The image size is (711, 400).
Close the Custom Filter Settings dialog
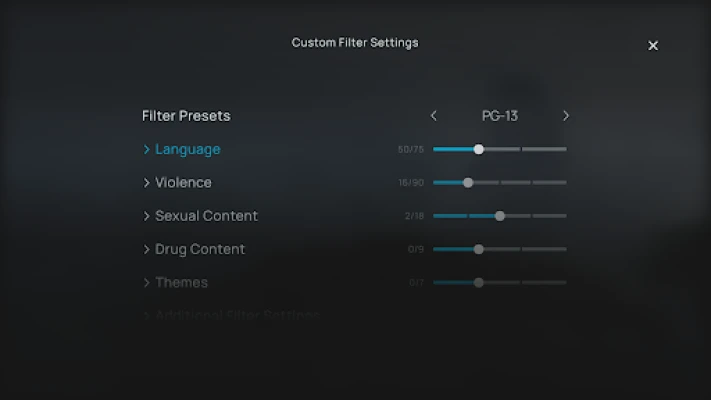point(653,45)
